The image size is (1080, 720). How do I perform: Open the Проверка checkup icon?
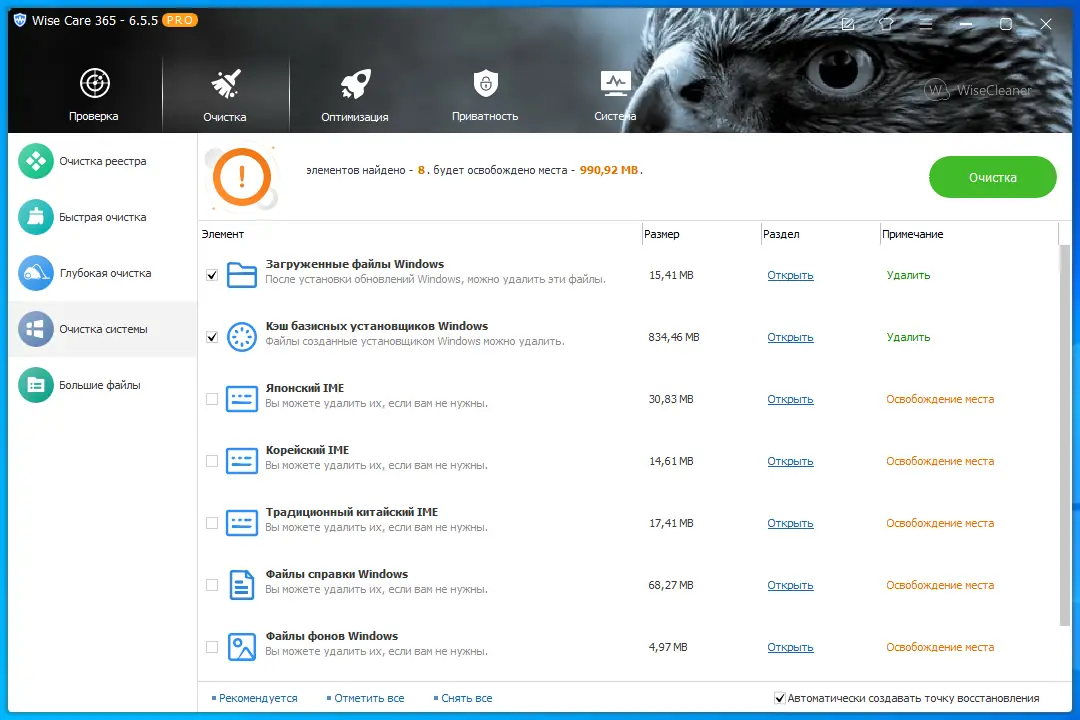click(x=94, y=83)
